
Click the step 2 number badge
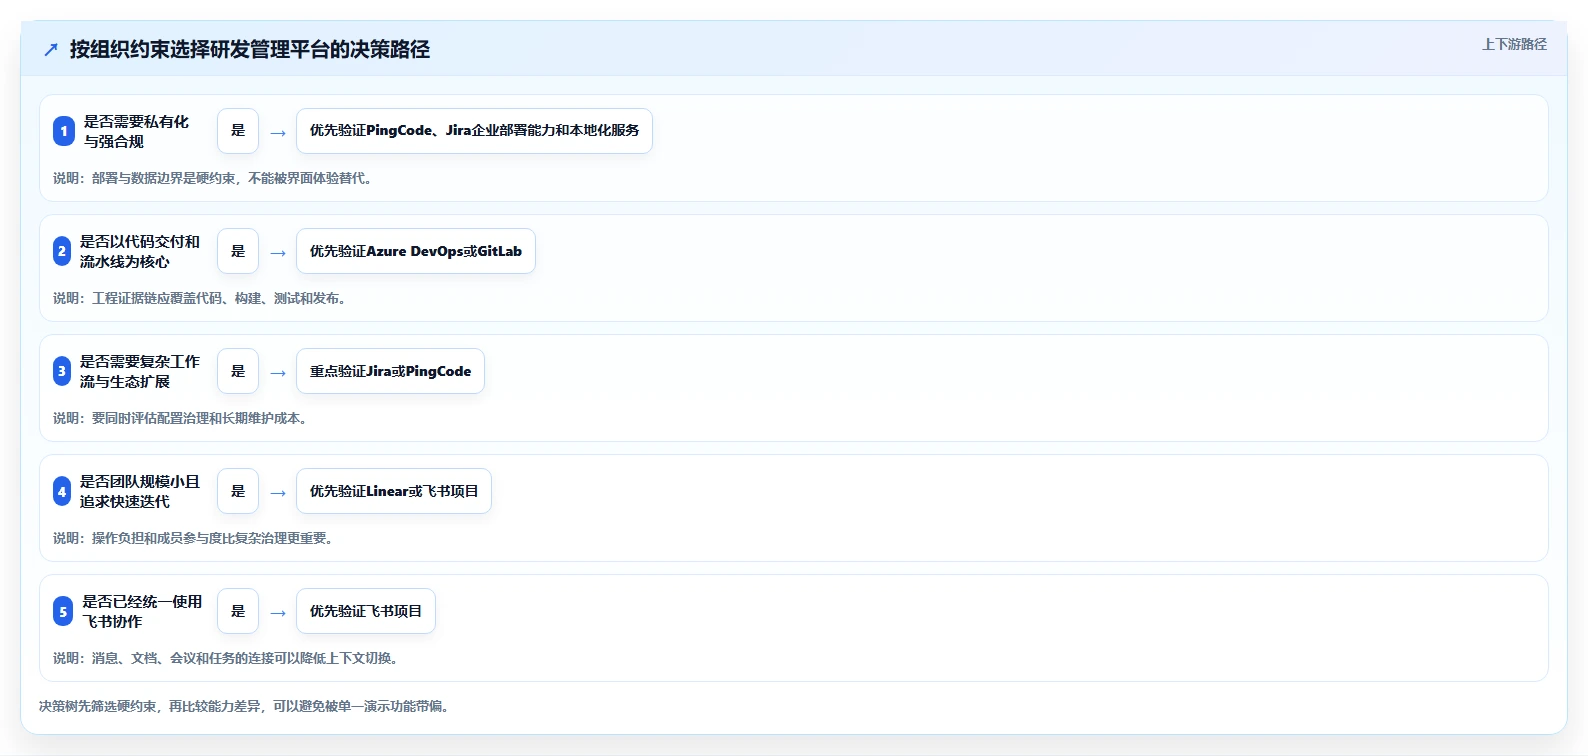pyautogui.click(x=62, y=251)
